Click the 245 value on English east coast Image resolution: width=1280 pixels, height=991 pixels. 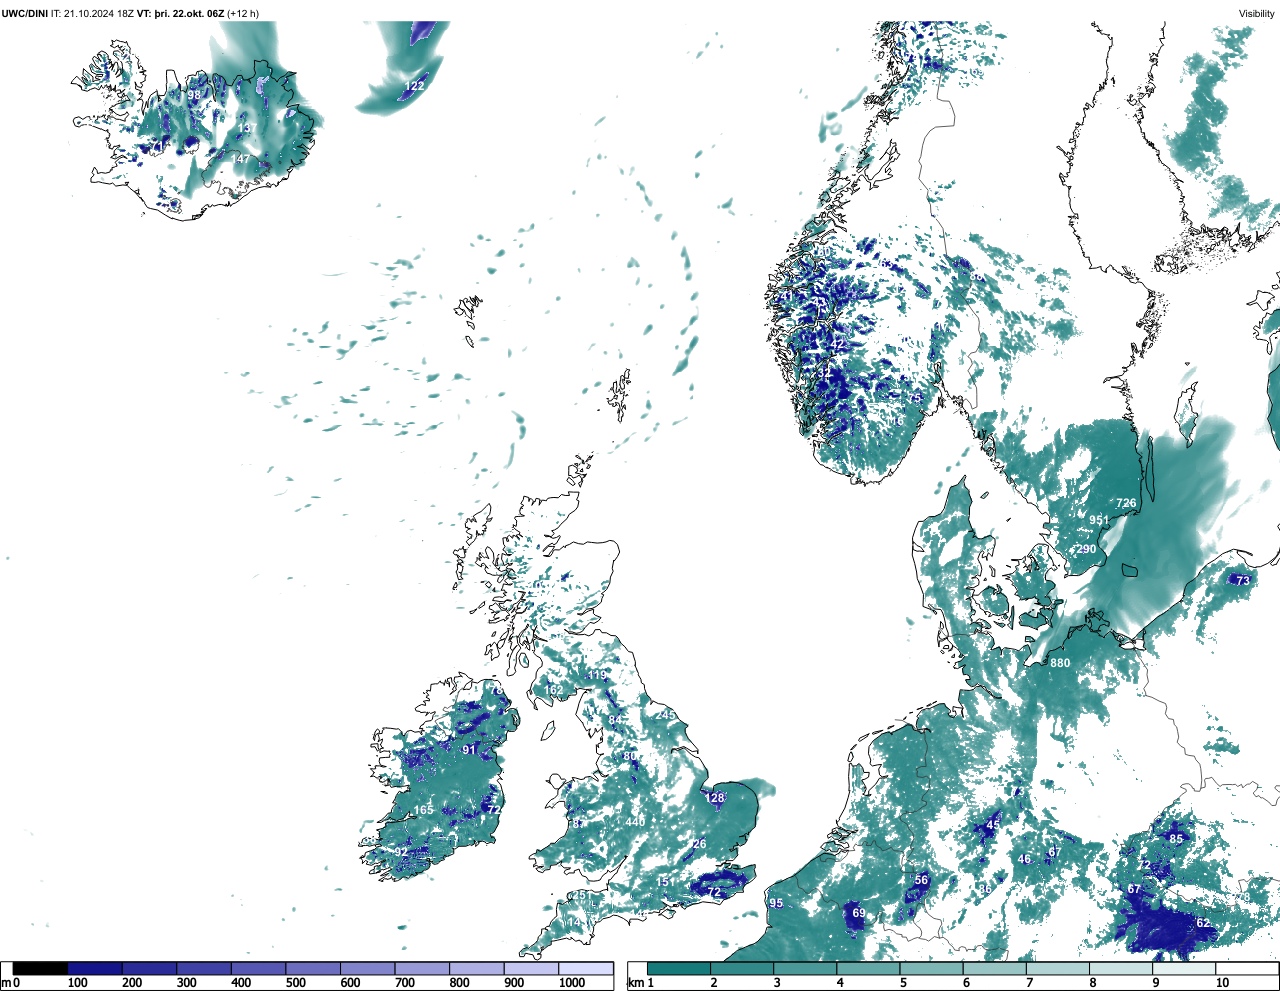click(x=665, y=715)
